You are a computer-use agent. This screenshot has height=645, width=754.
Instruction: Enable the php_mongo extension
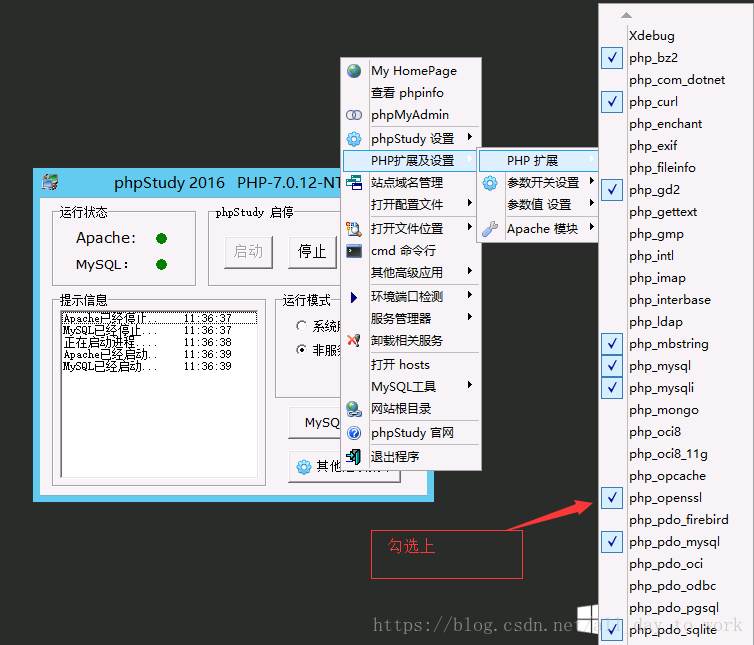[664, 410]
